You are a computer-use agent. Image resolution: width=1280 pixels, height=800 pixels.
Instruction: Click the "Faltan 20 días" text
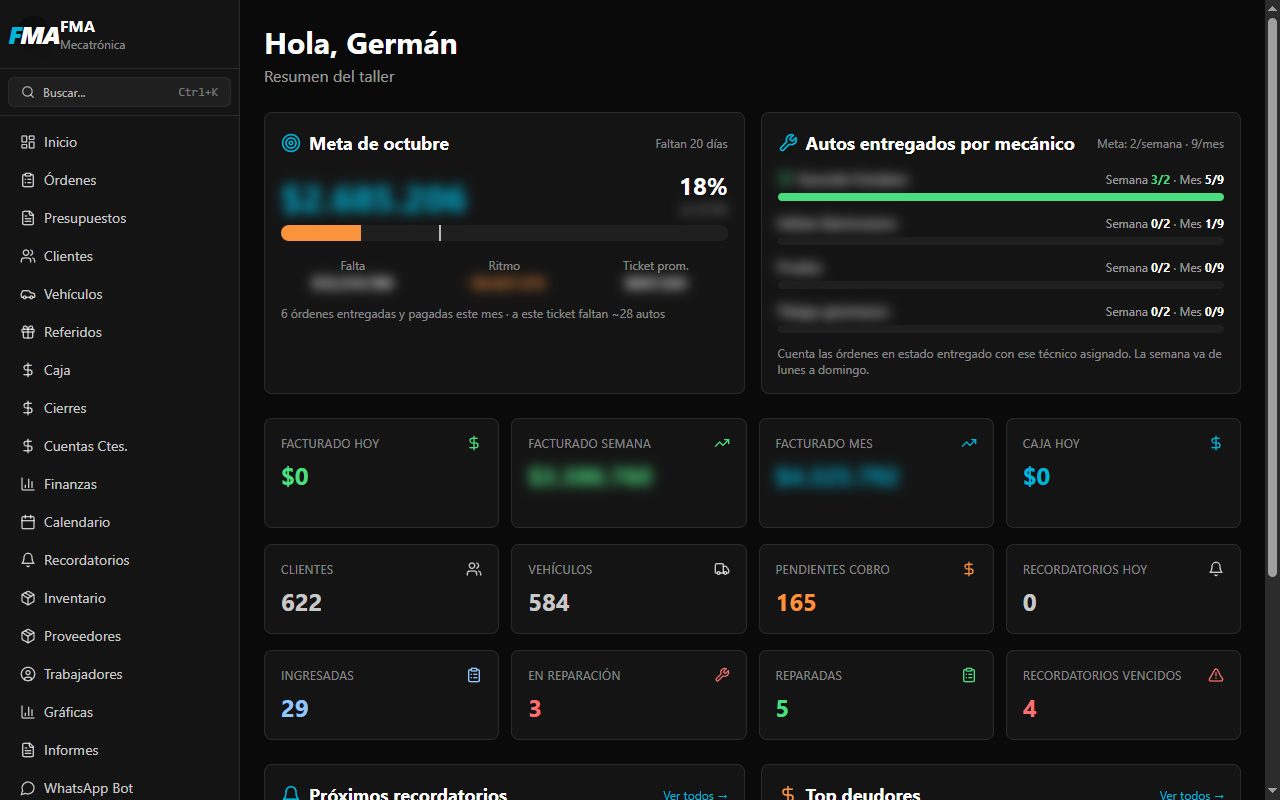click(x=692, y=144)
